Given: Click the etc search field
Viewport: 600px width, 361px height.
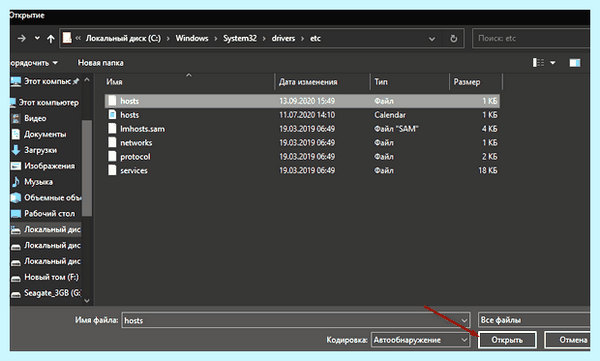Looking at the screenshot, I should point(531,38).
